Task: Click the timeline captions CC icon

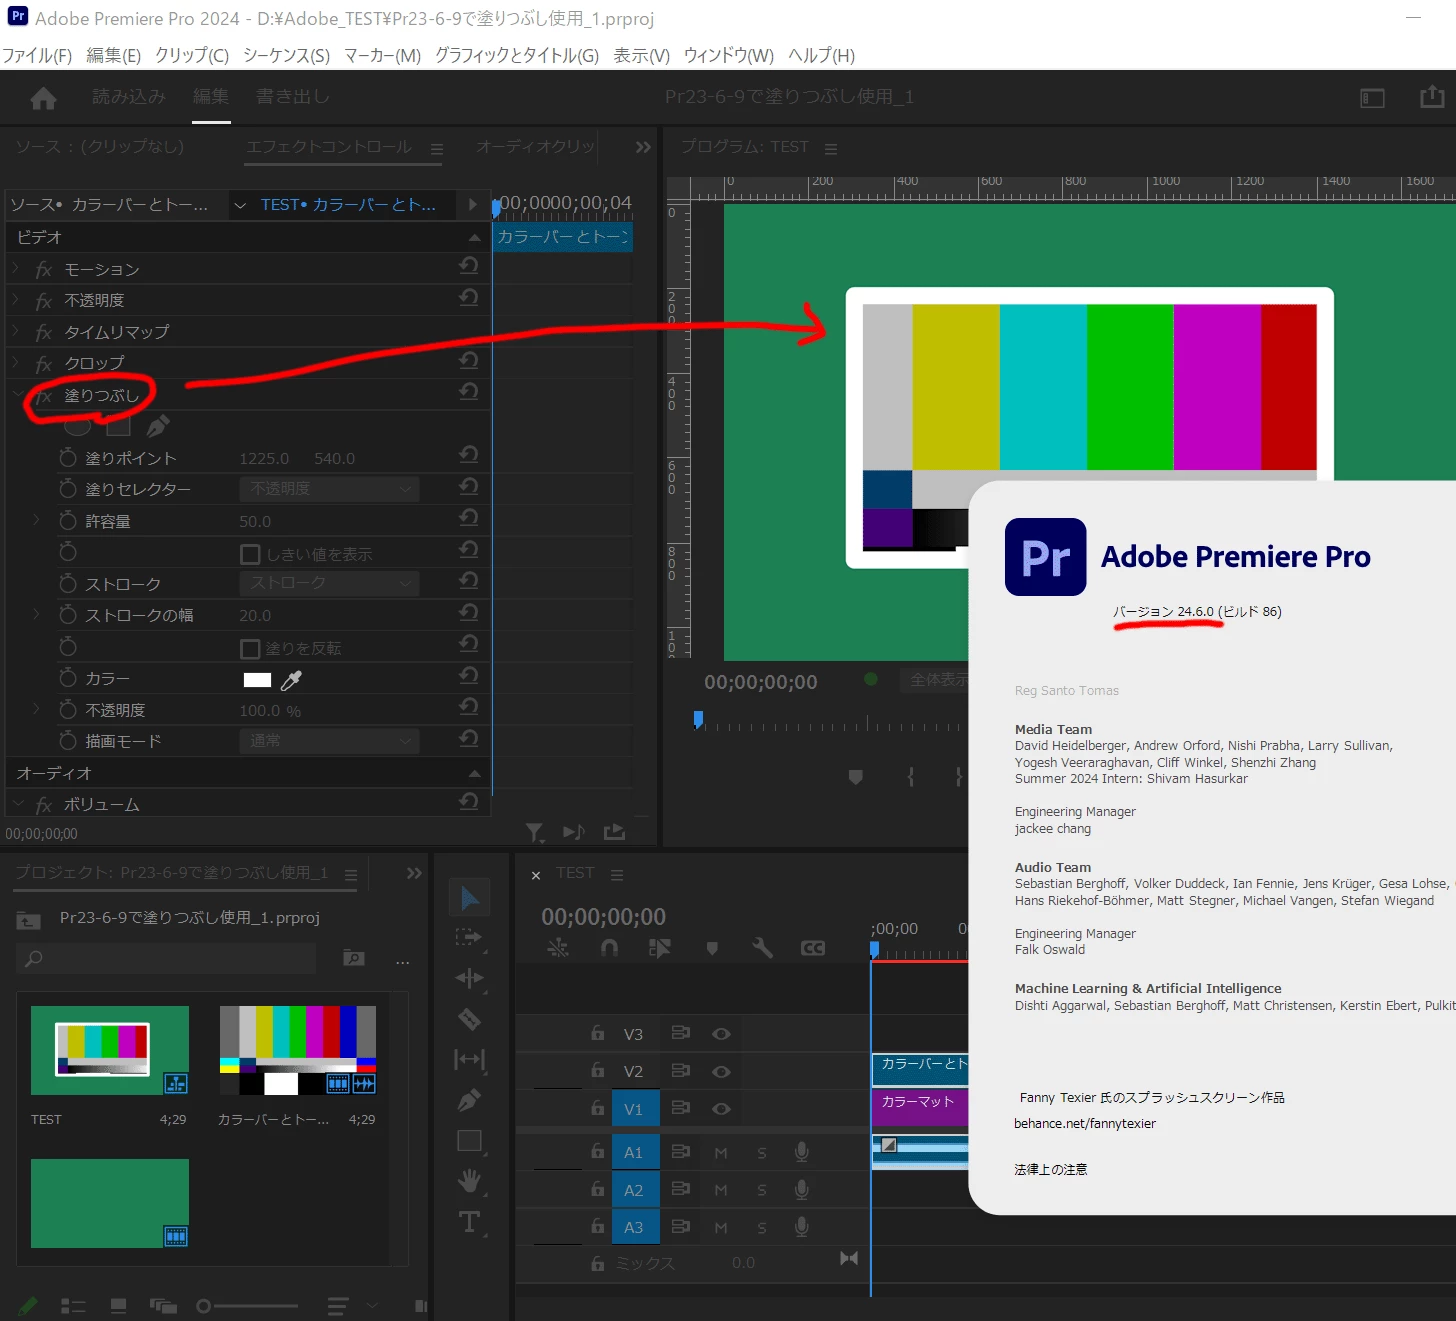Action: click(813, 948)
